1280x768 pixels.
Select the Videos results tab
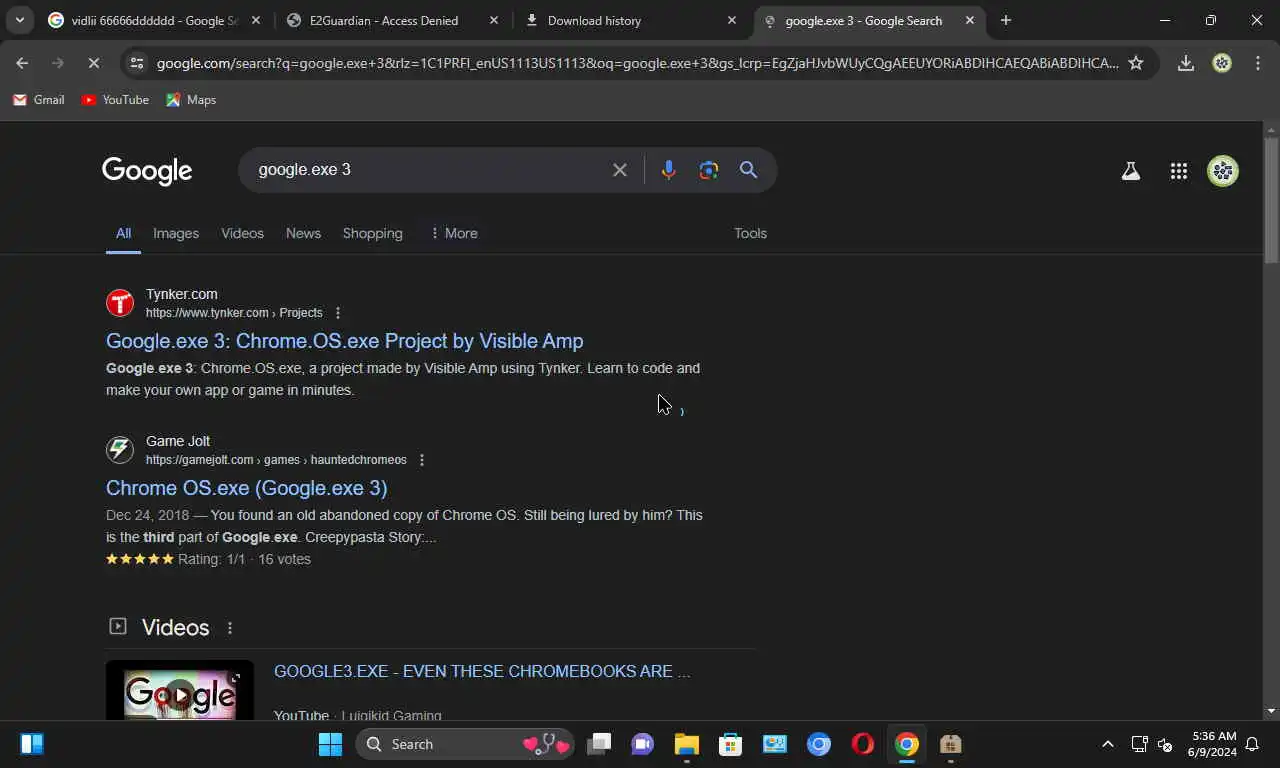click(242, 233)
